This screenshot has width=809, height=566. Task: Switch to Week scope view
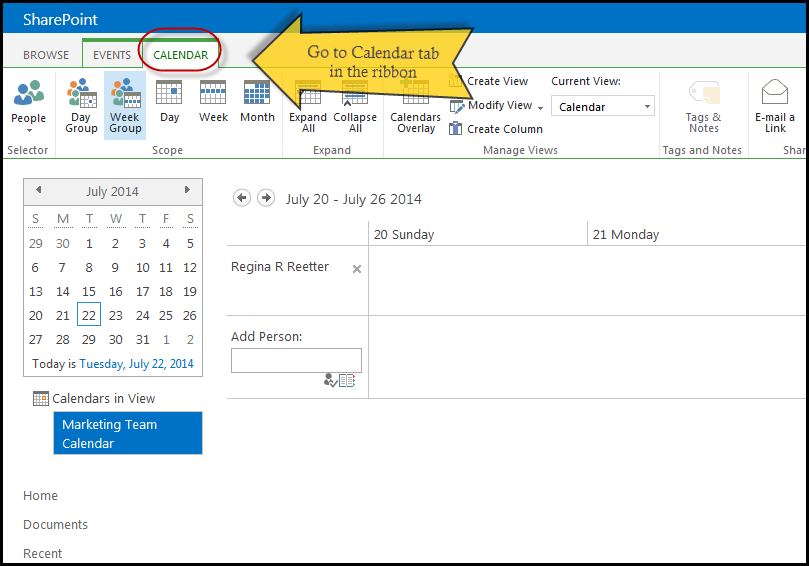coord(213,102)
